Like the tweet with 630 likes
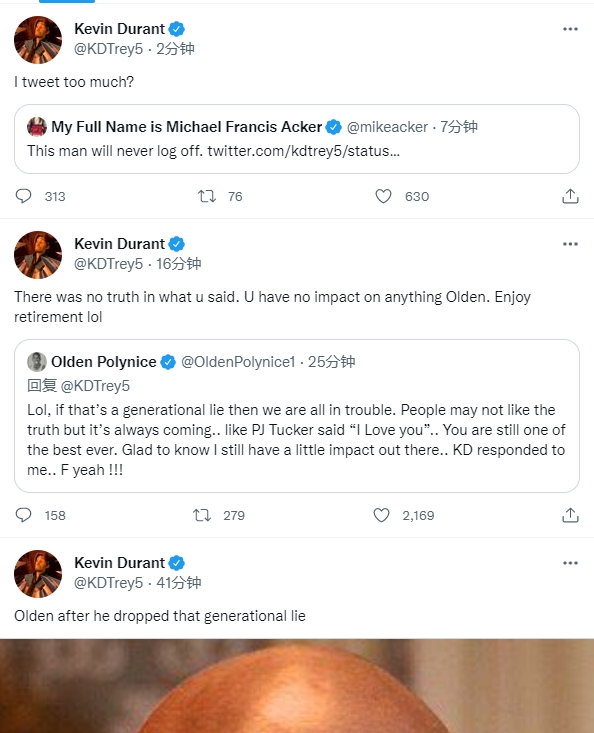The height and width of the screenshot is (733, 594). click(383, 196)
